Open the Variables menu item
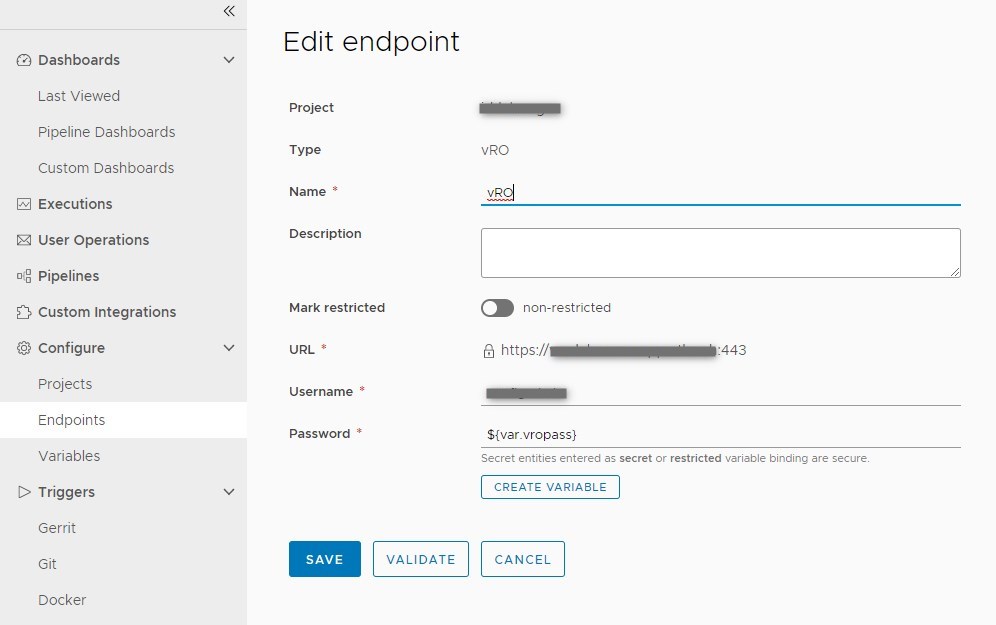This screenshot has height=625, width=996. coord(69,456)
